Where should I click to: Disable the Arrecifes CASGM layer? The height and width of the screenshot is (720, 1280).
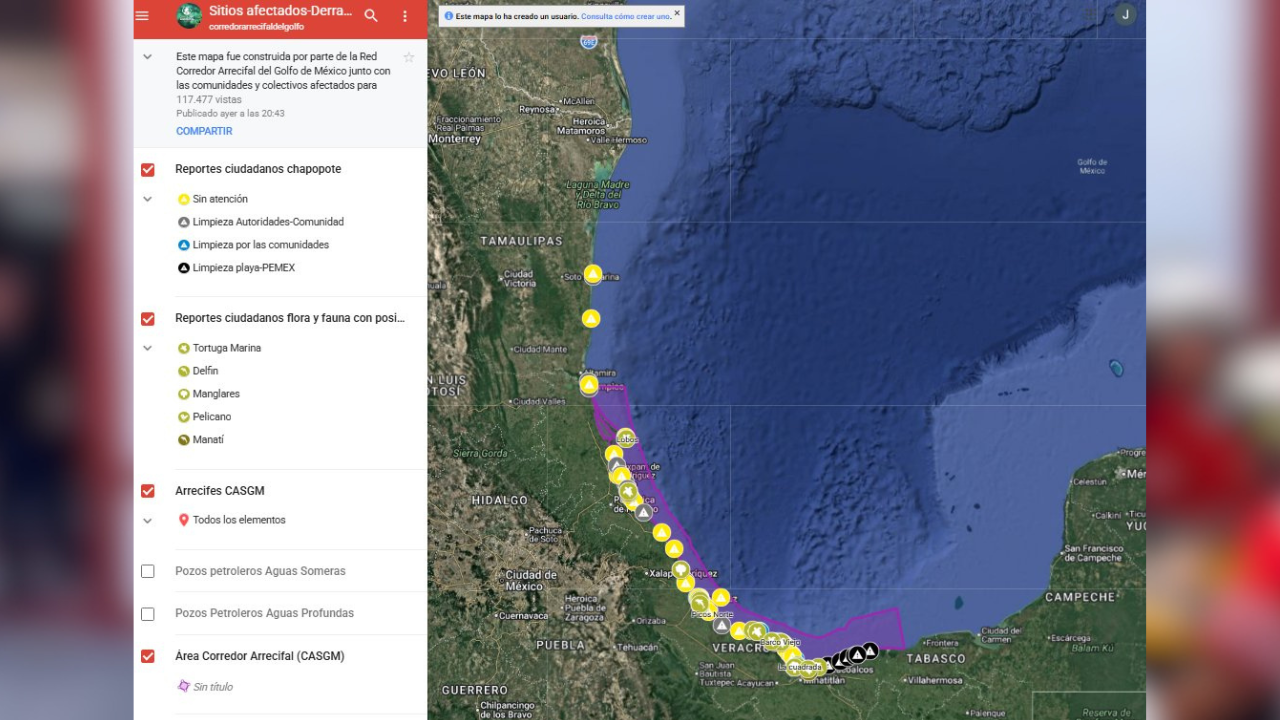click(x=148, y=491)
